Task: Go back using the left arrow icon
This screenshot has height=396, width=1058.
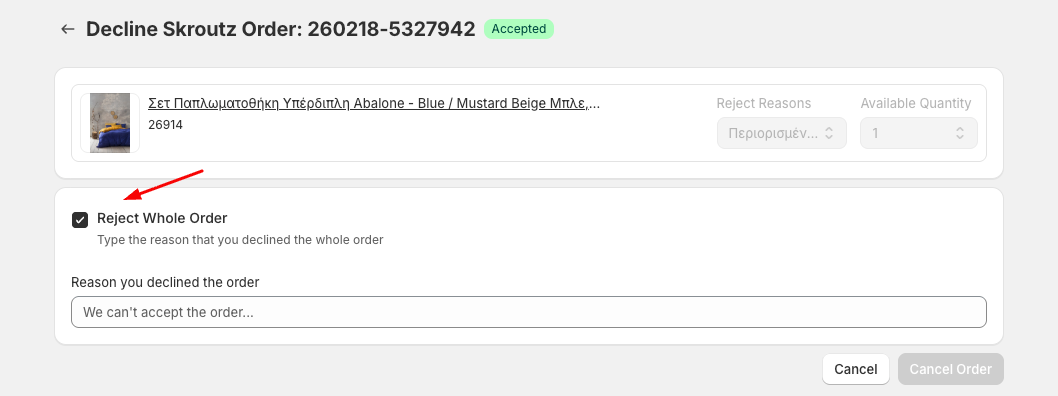Action: pos(67,29)
